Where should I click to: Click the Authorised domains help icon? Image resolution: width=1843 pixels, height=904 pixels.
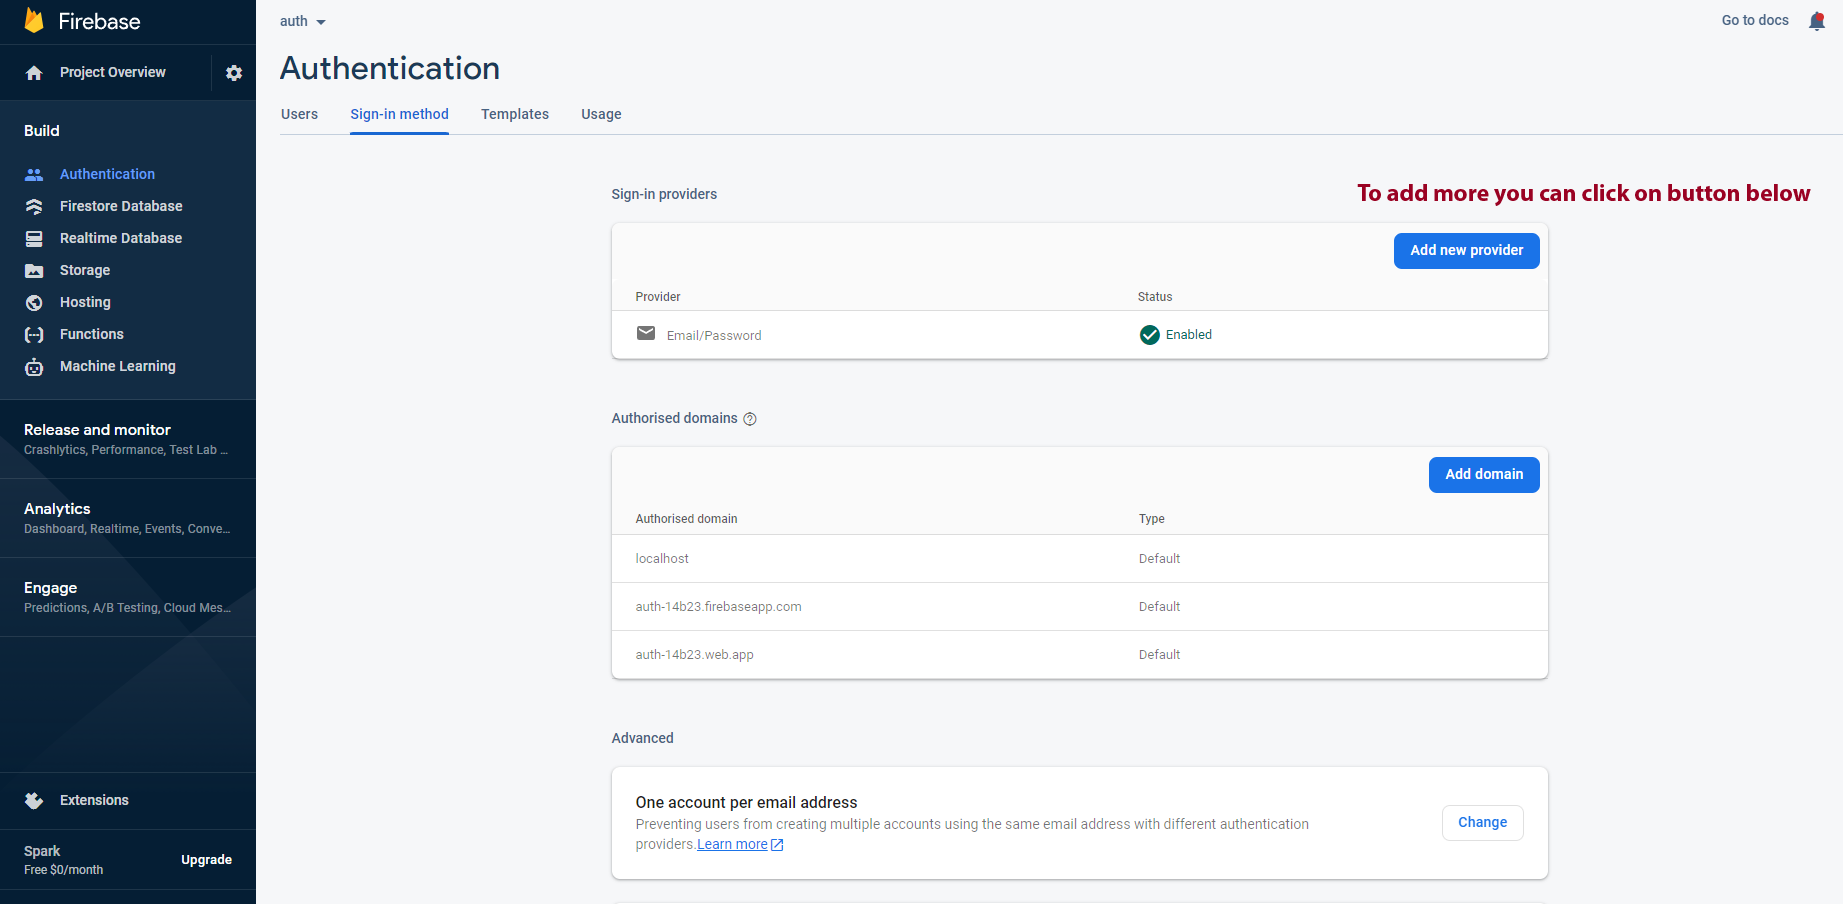(x=750, y=419)
